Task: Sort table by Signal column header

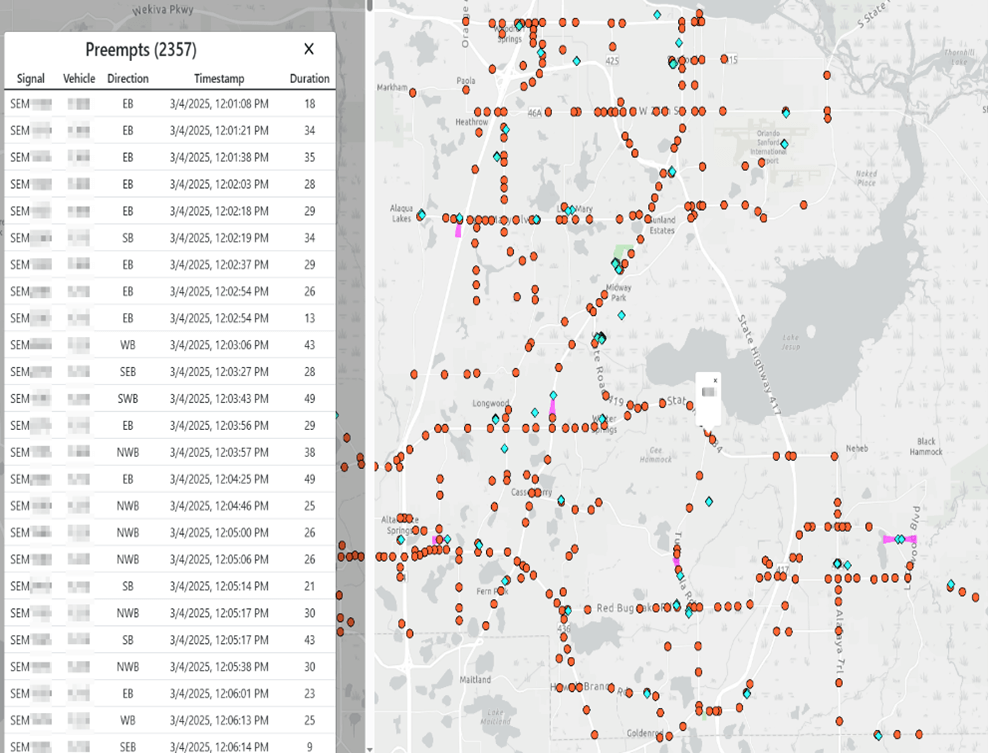Action: click(31, 79)
